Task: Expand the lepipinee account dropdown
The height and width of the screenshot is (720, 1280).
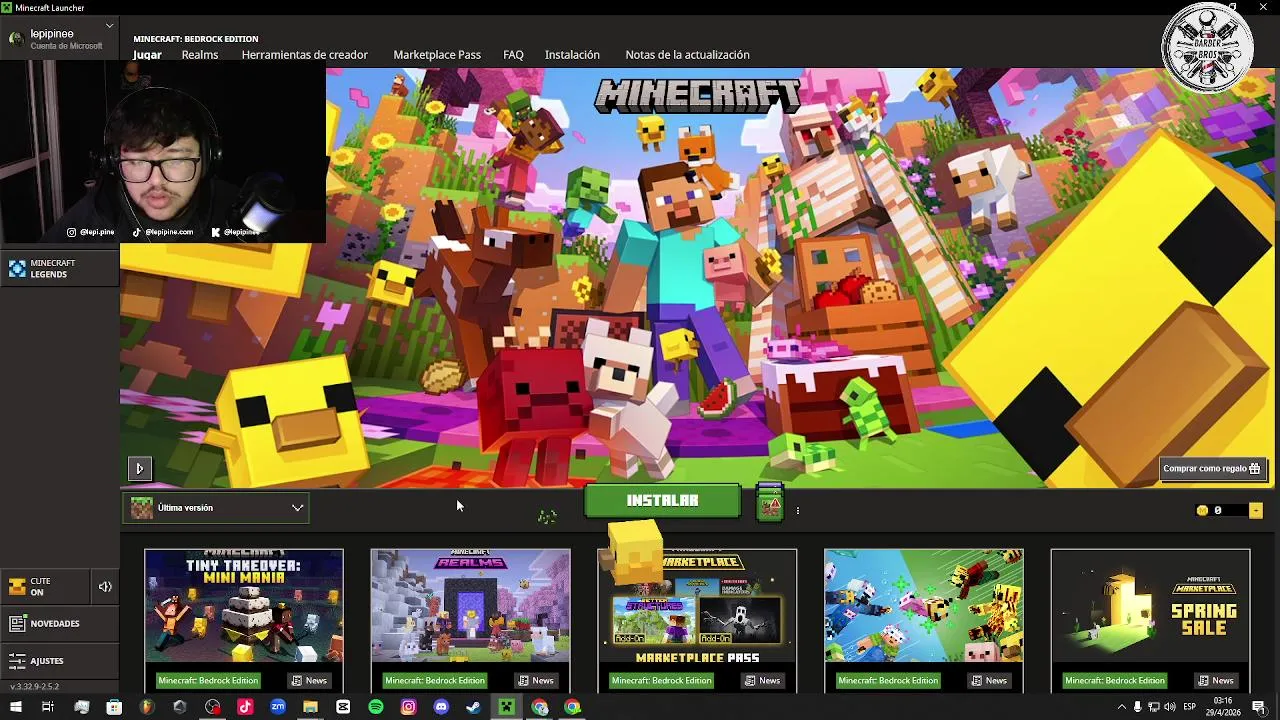Action: [x=60, y=39]
